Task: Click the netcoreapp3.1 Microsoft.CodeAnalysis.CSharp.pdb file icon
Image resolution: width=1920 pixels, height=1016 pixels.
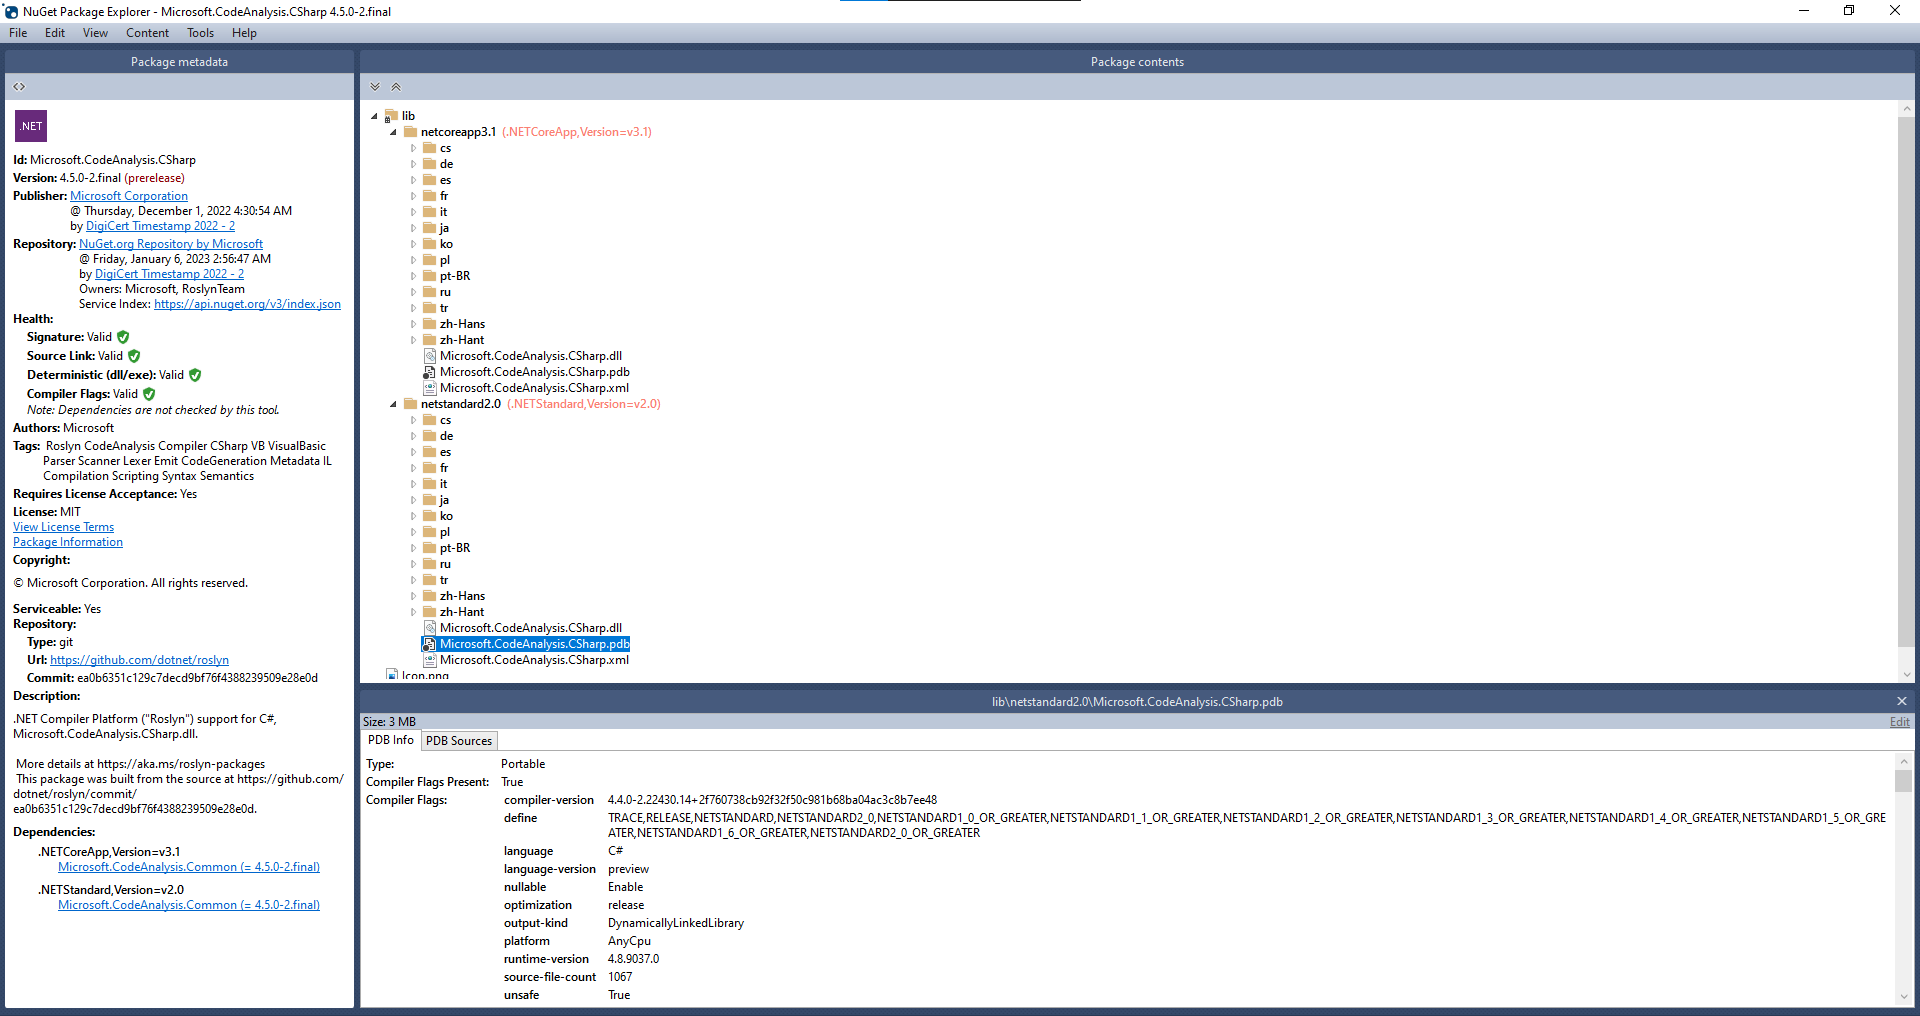Action: tap(430, 371)
